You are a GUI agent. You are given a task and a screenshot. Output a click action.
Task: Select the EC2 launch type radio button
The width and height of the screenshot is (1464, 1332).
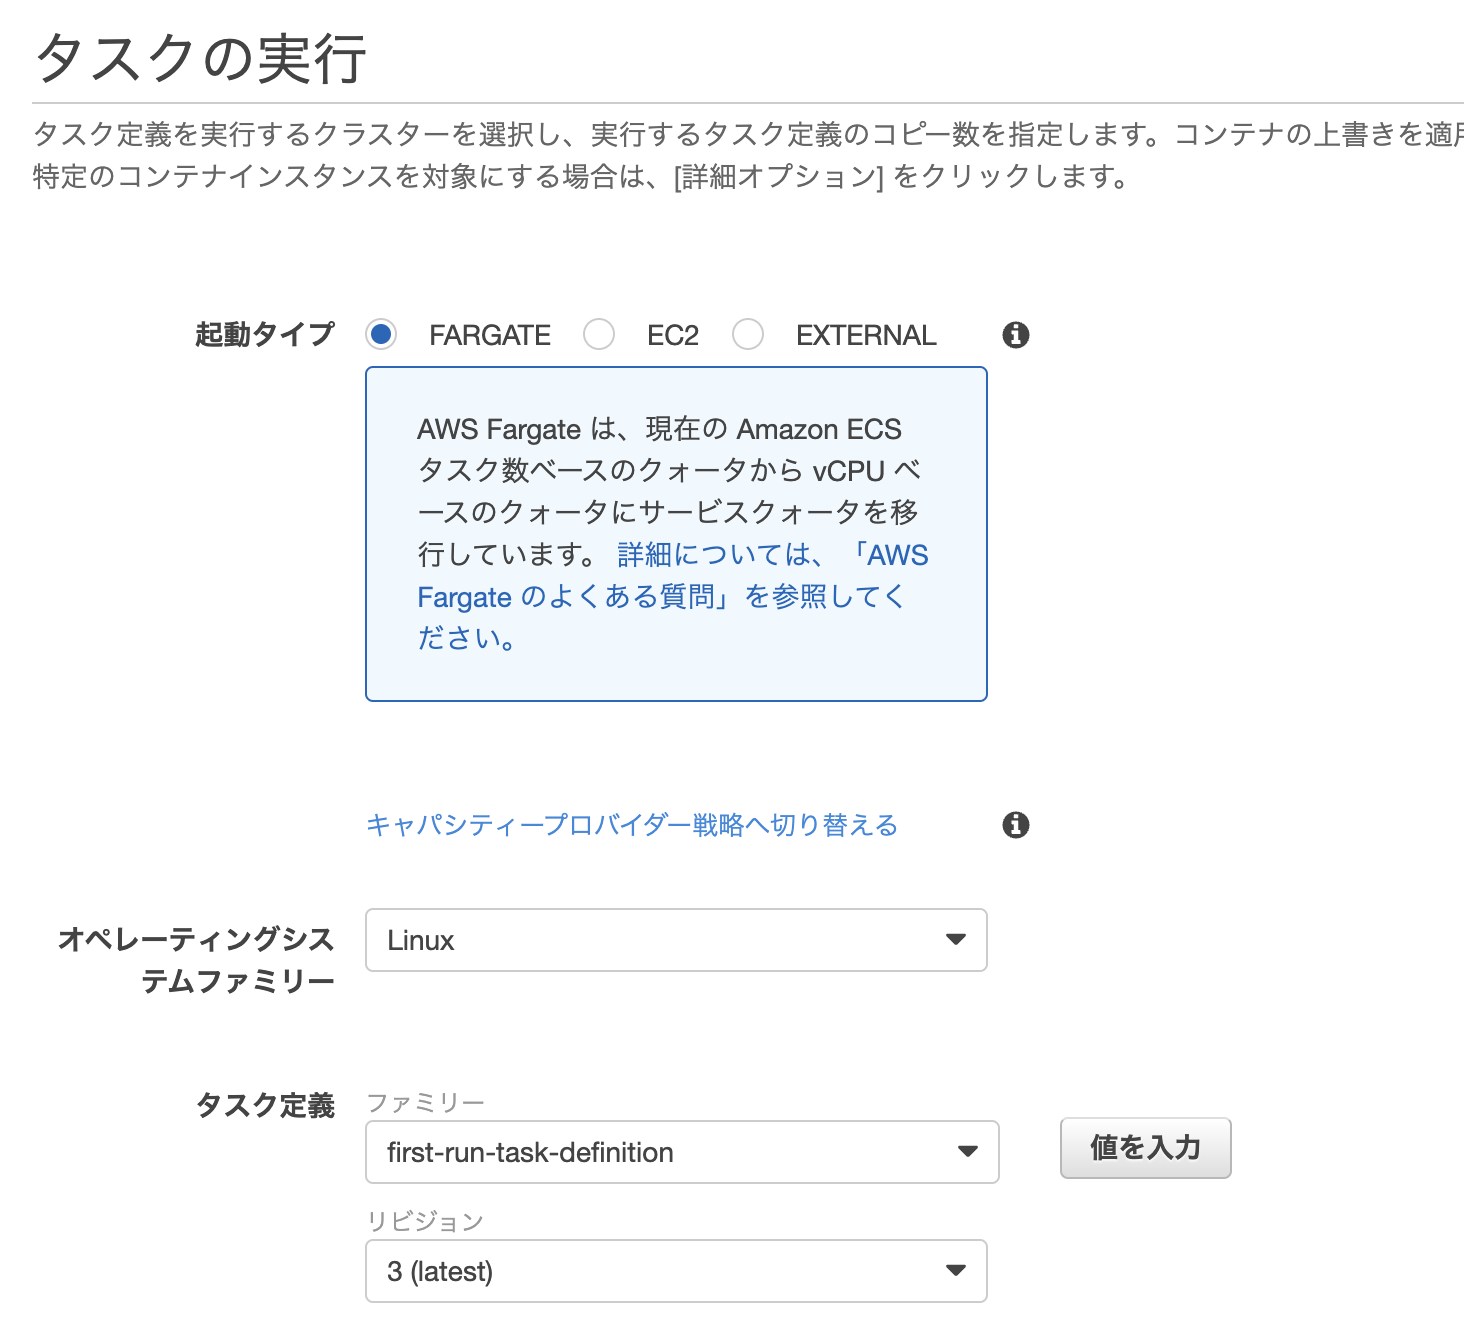(599, 334)
